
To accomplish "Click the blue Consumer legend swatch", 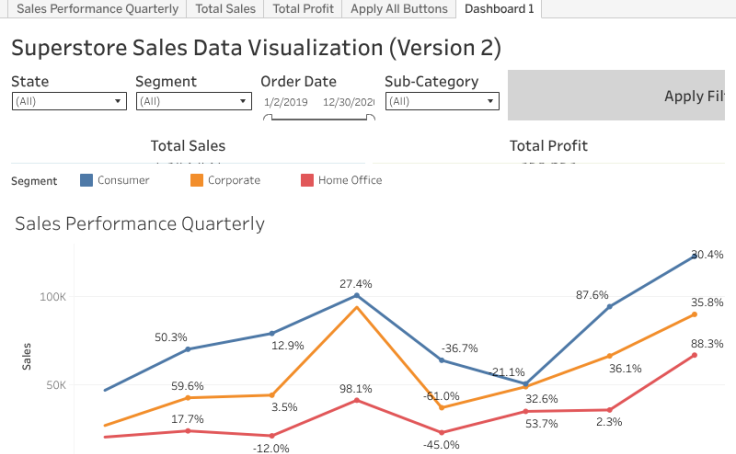I will [87, 180].
